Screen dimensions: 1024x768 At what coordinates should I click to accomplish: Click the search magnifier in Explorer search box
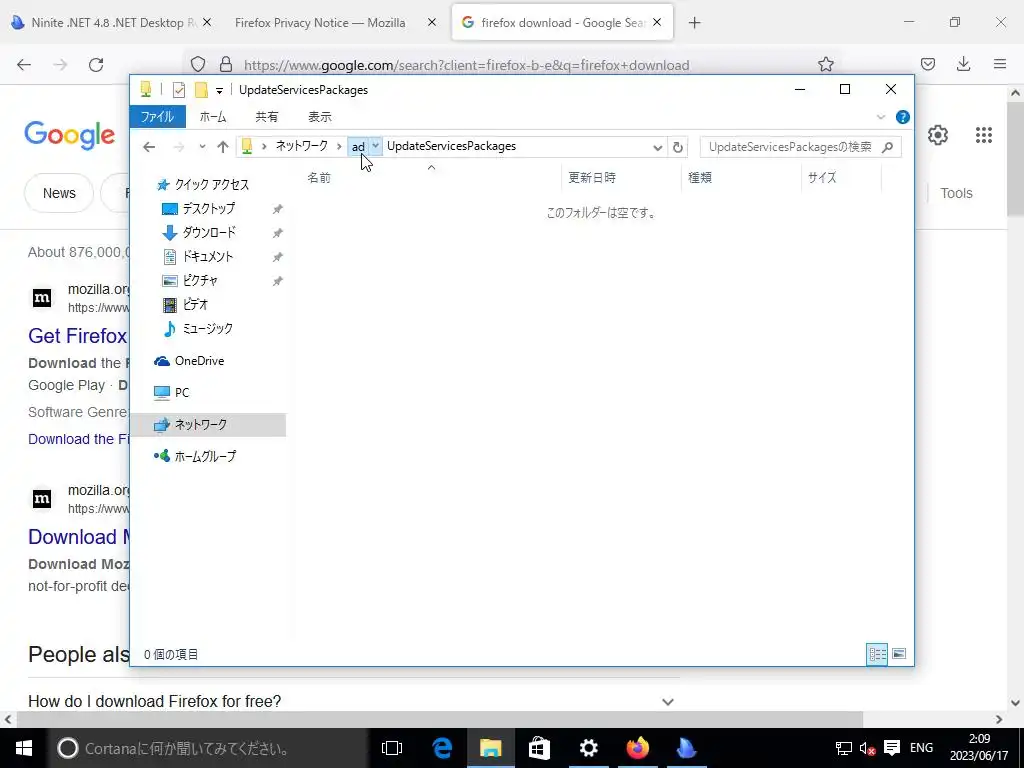click(x=887, y=147)
